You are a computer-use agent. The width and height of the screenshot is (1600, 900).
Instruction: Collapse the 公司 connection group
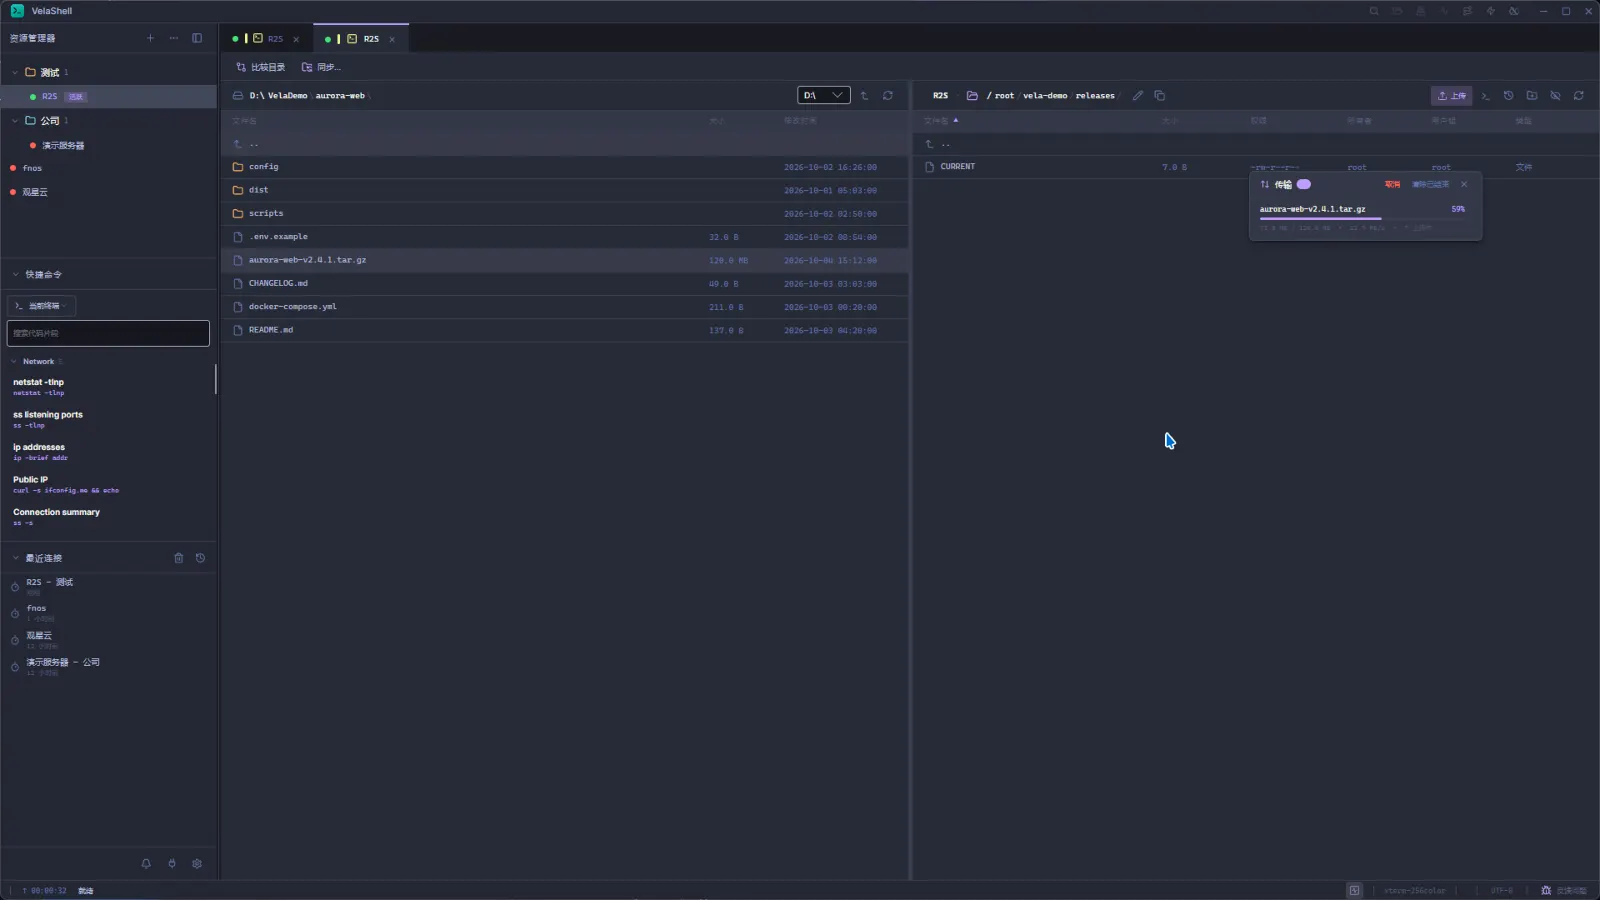click(15, 120)
